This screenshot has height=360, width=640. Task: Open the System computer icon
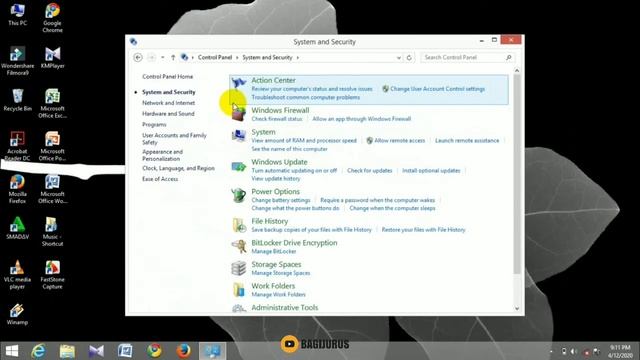coord(239,136)
